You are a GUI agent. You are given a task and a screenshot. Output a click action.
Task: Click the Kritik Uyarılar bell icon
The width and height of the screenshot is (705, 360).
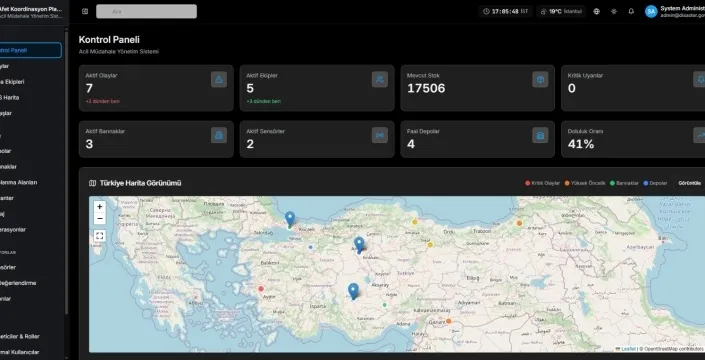tap(700, 80)
